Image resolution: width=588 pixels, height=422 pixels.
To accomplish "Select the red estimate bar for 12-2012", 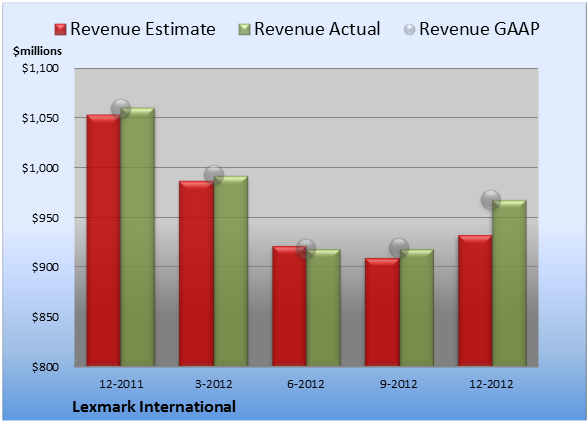I will (475, 300).
